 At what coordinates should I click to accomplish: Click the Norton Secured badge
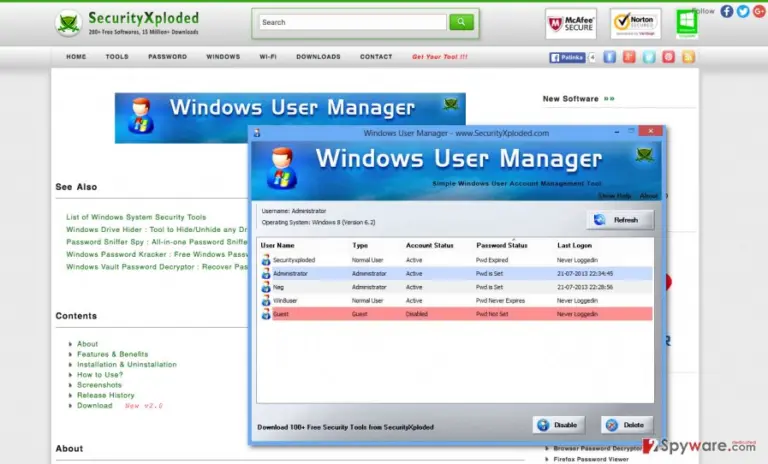point(635,23)
